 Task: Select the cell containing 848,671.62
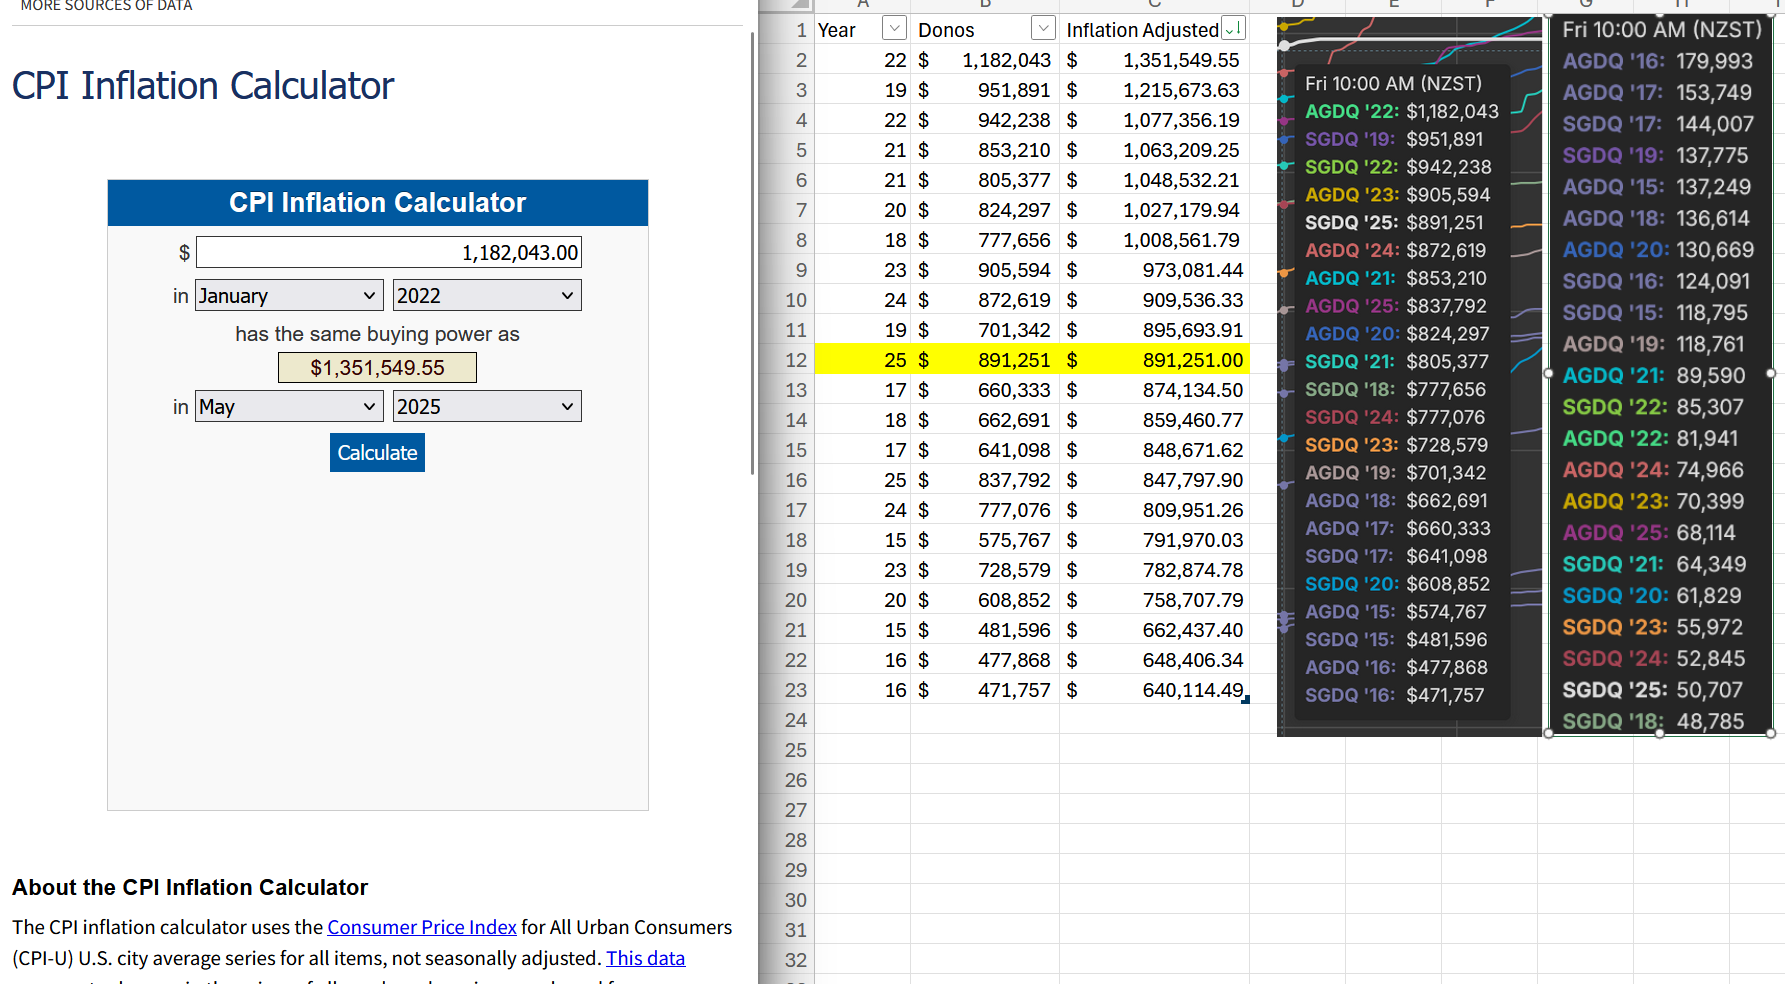click(1154, 450)
